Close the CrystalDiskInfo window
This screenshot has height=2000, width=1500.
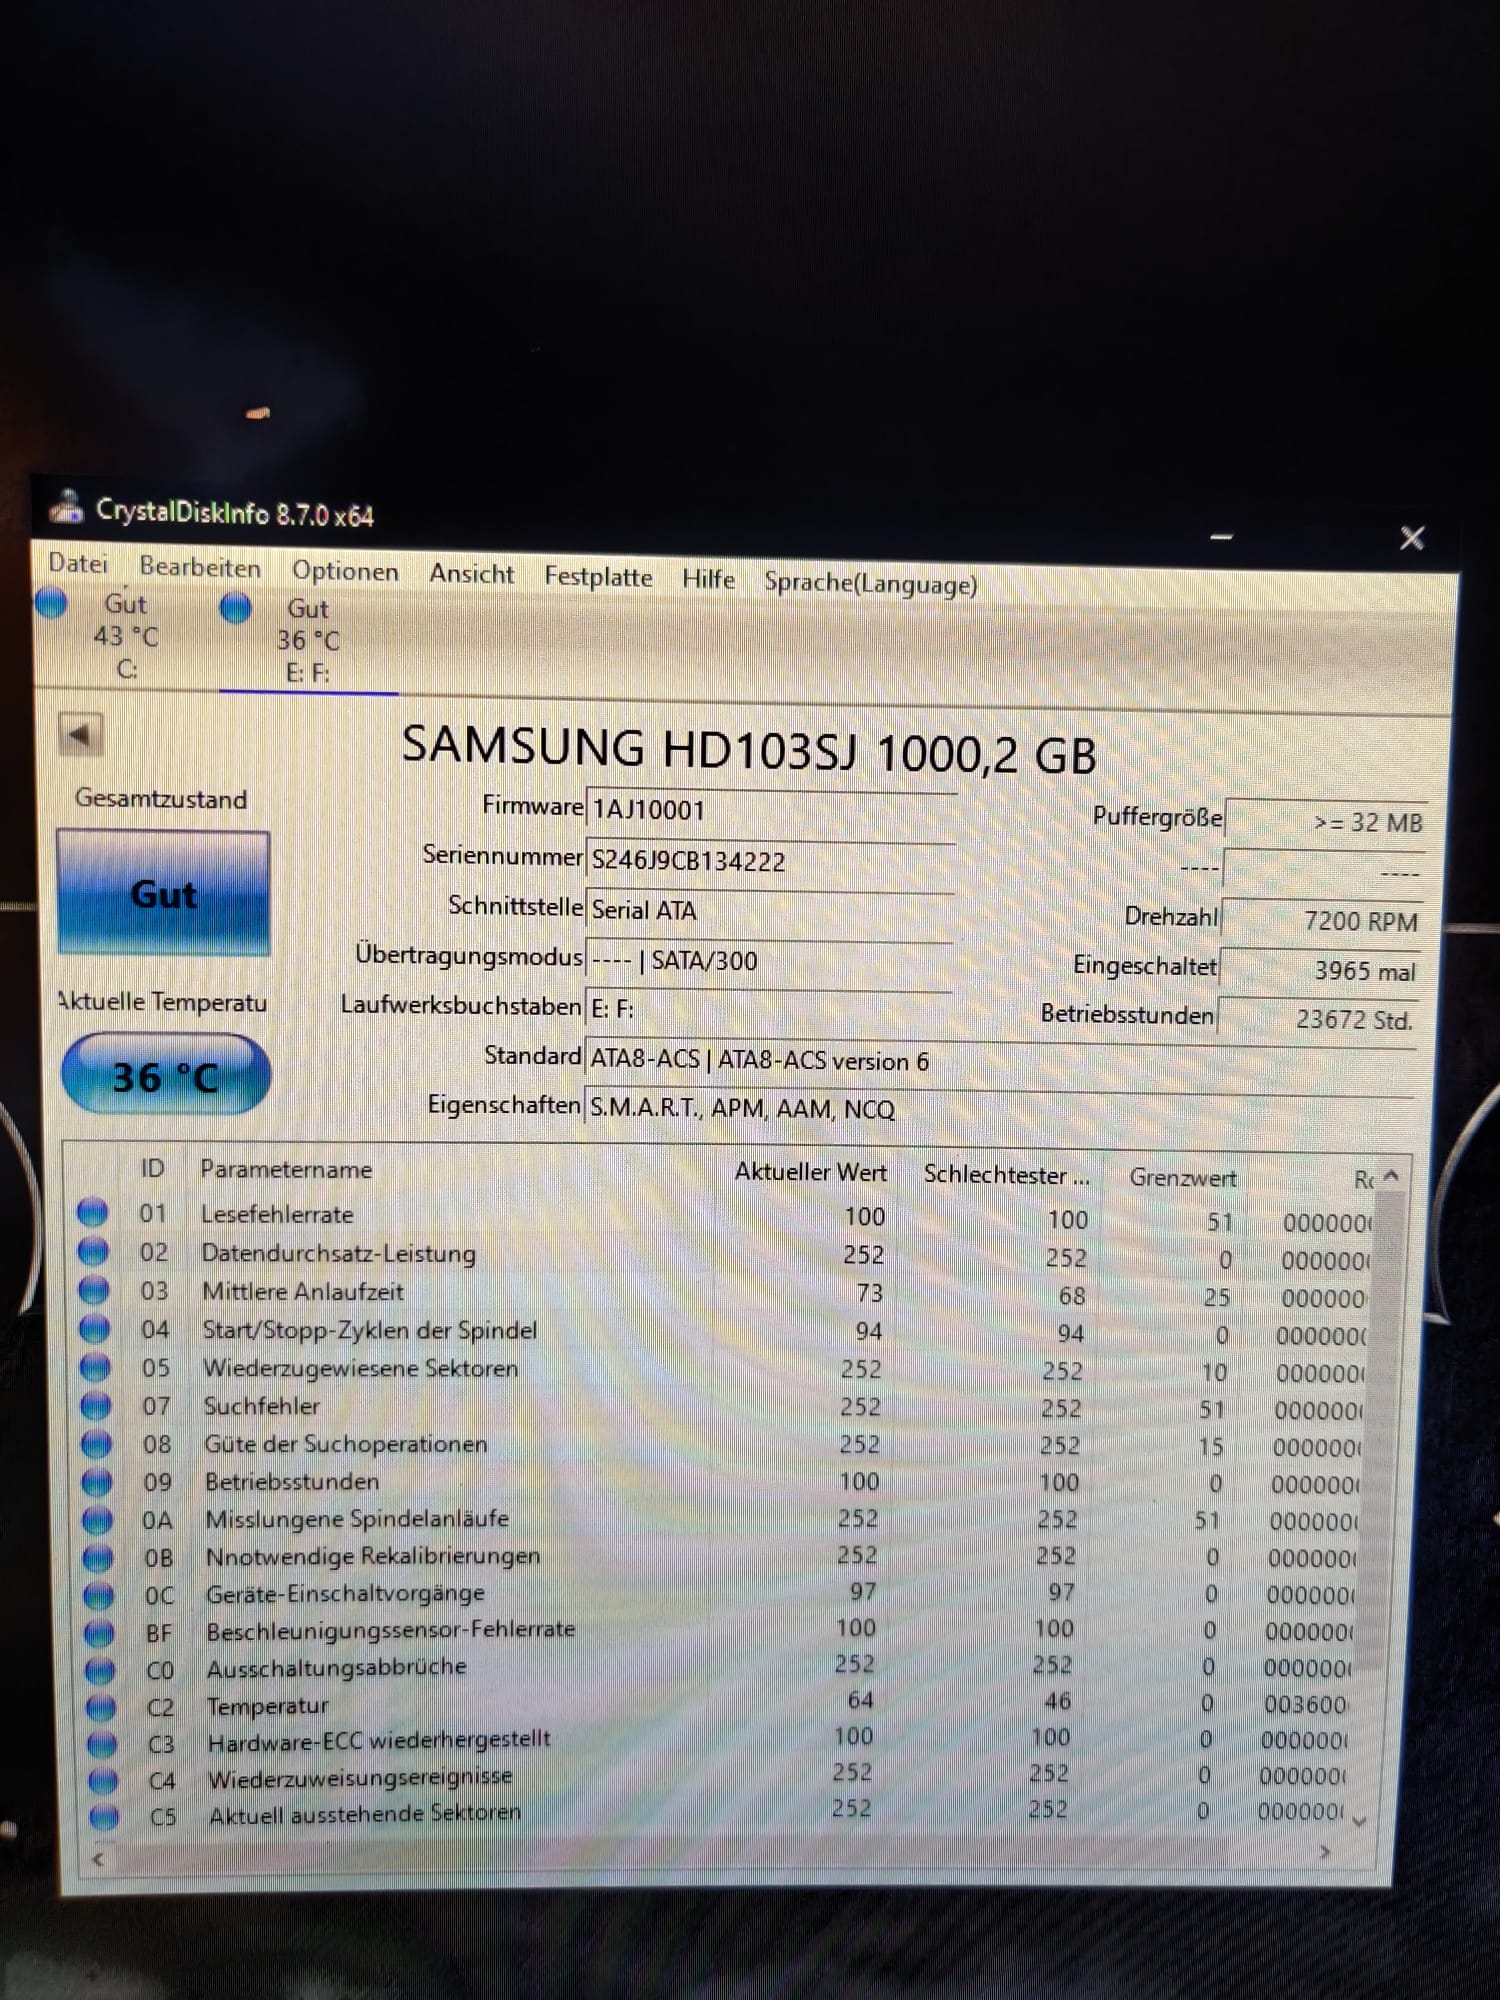(1412, 538)
